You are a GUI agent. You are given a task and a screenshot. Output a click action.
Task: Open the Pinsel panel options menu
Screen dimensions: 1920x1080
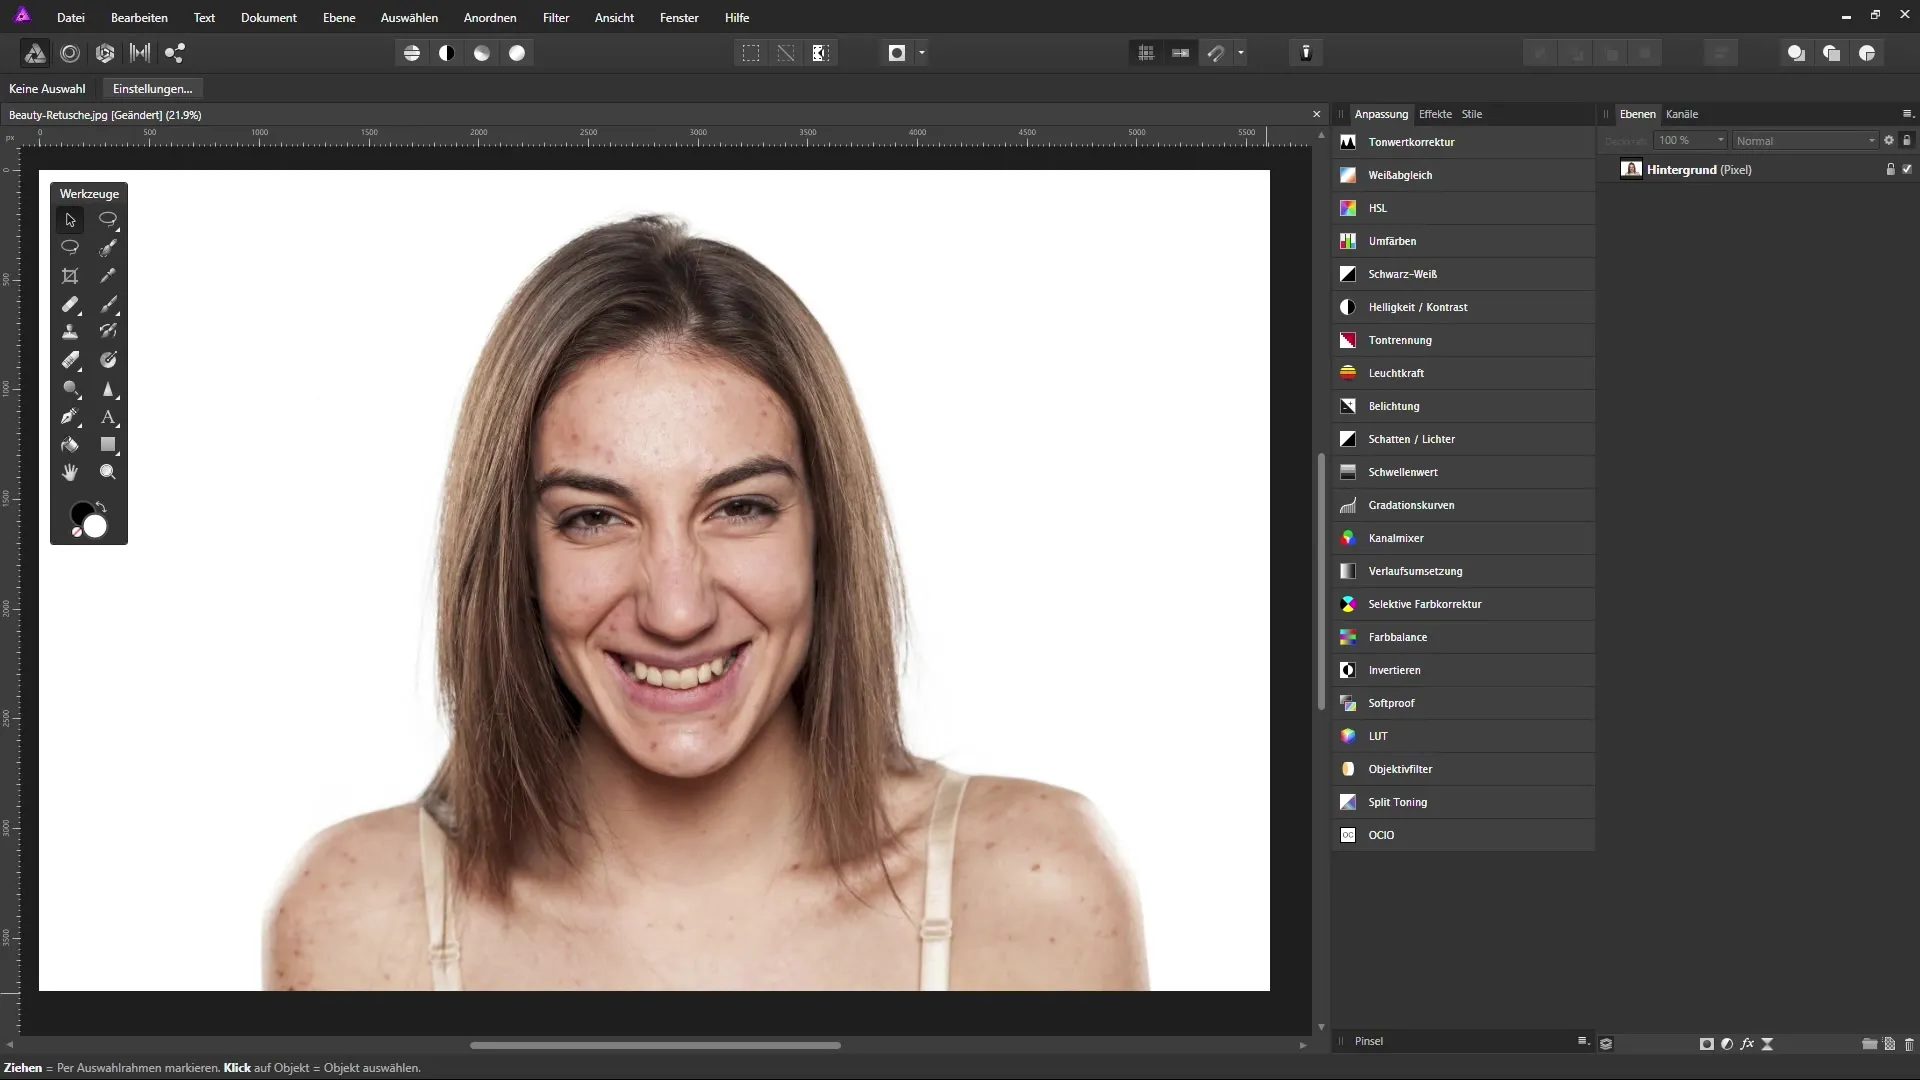(x=1583, y=1041)
